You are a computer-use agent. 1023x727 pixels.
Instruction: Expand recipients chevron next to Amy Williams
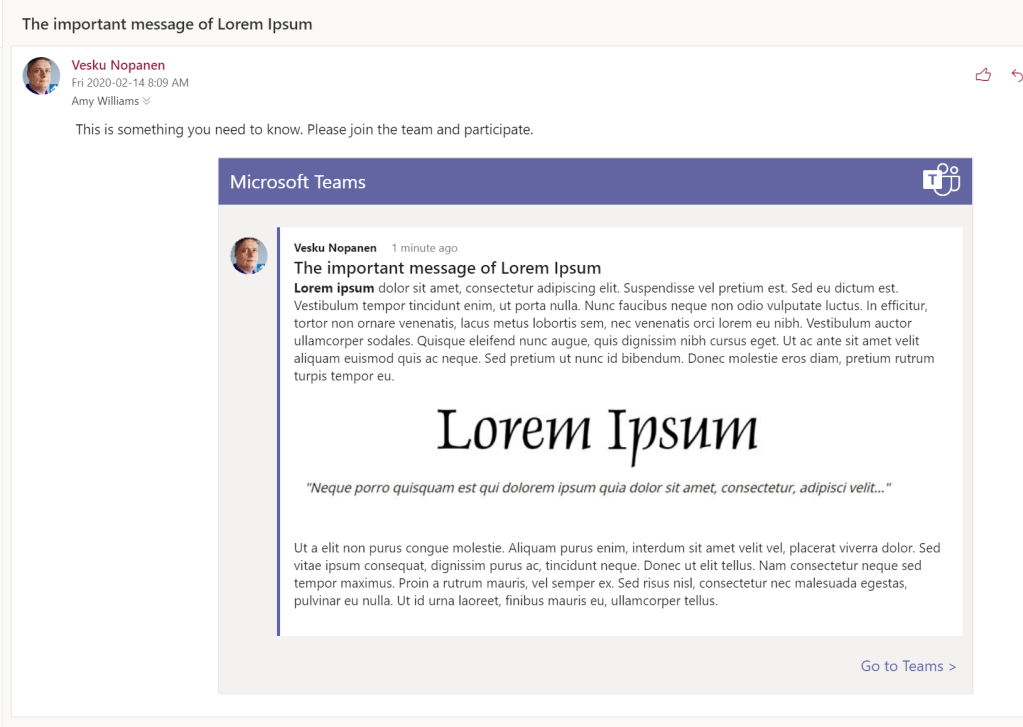pos(147,101)
